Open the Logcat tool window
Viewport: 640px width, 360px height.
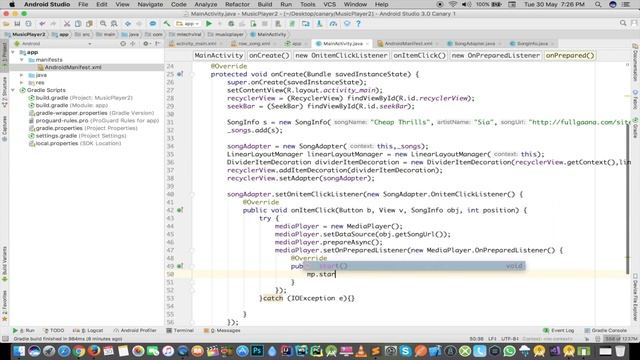click(x=88, y=330)
